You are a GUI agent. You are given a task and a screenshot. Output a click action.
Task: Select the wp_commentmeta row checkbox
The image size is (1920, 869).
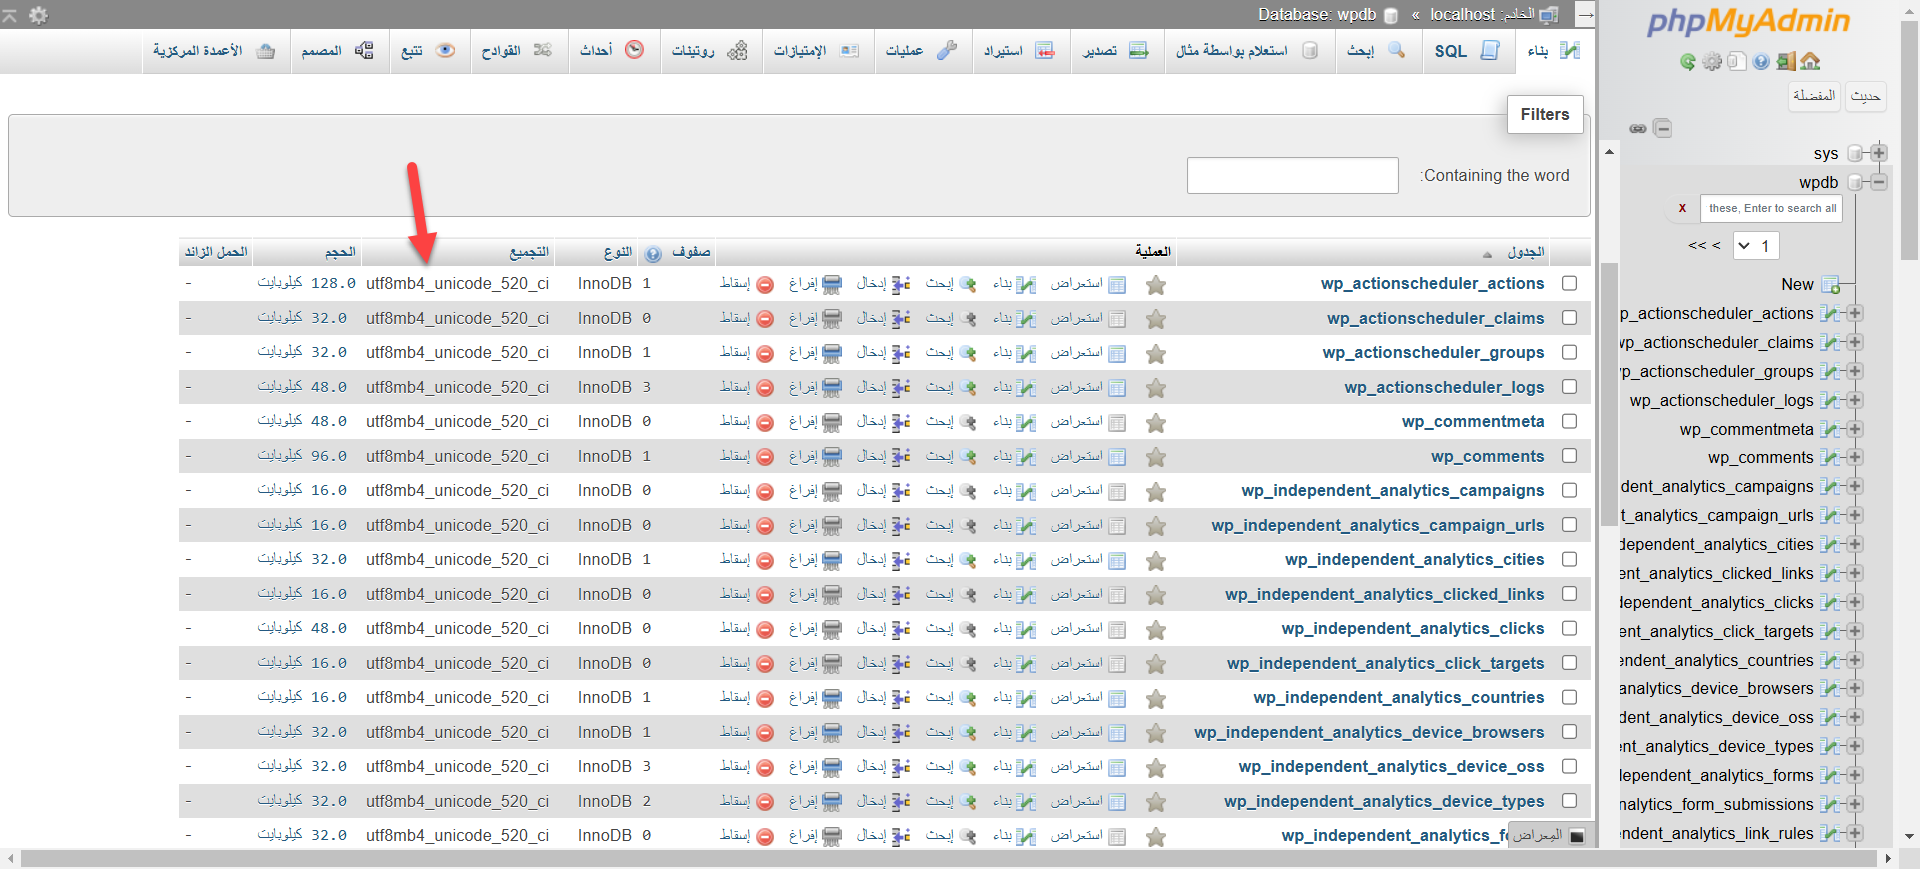point(1569,421)
